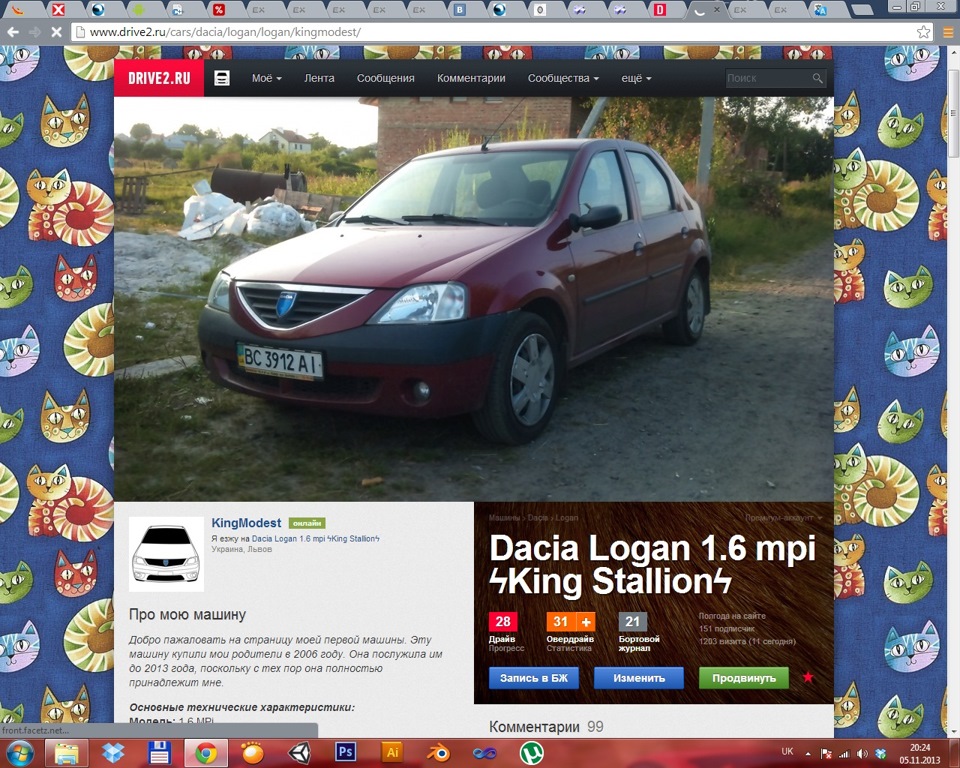Image resolution: width=960 pixels, height=768 pixels.
Task: Open the orange ball app in taskbar
Action: pos(252,753)
